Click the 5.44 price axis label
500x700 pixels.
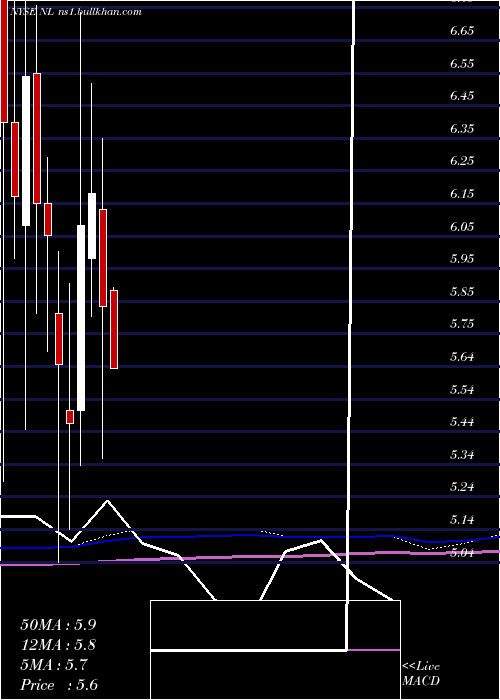pyautogui.click(x=462, y=422)
